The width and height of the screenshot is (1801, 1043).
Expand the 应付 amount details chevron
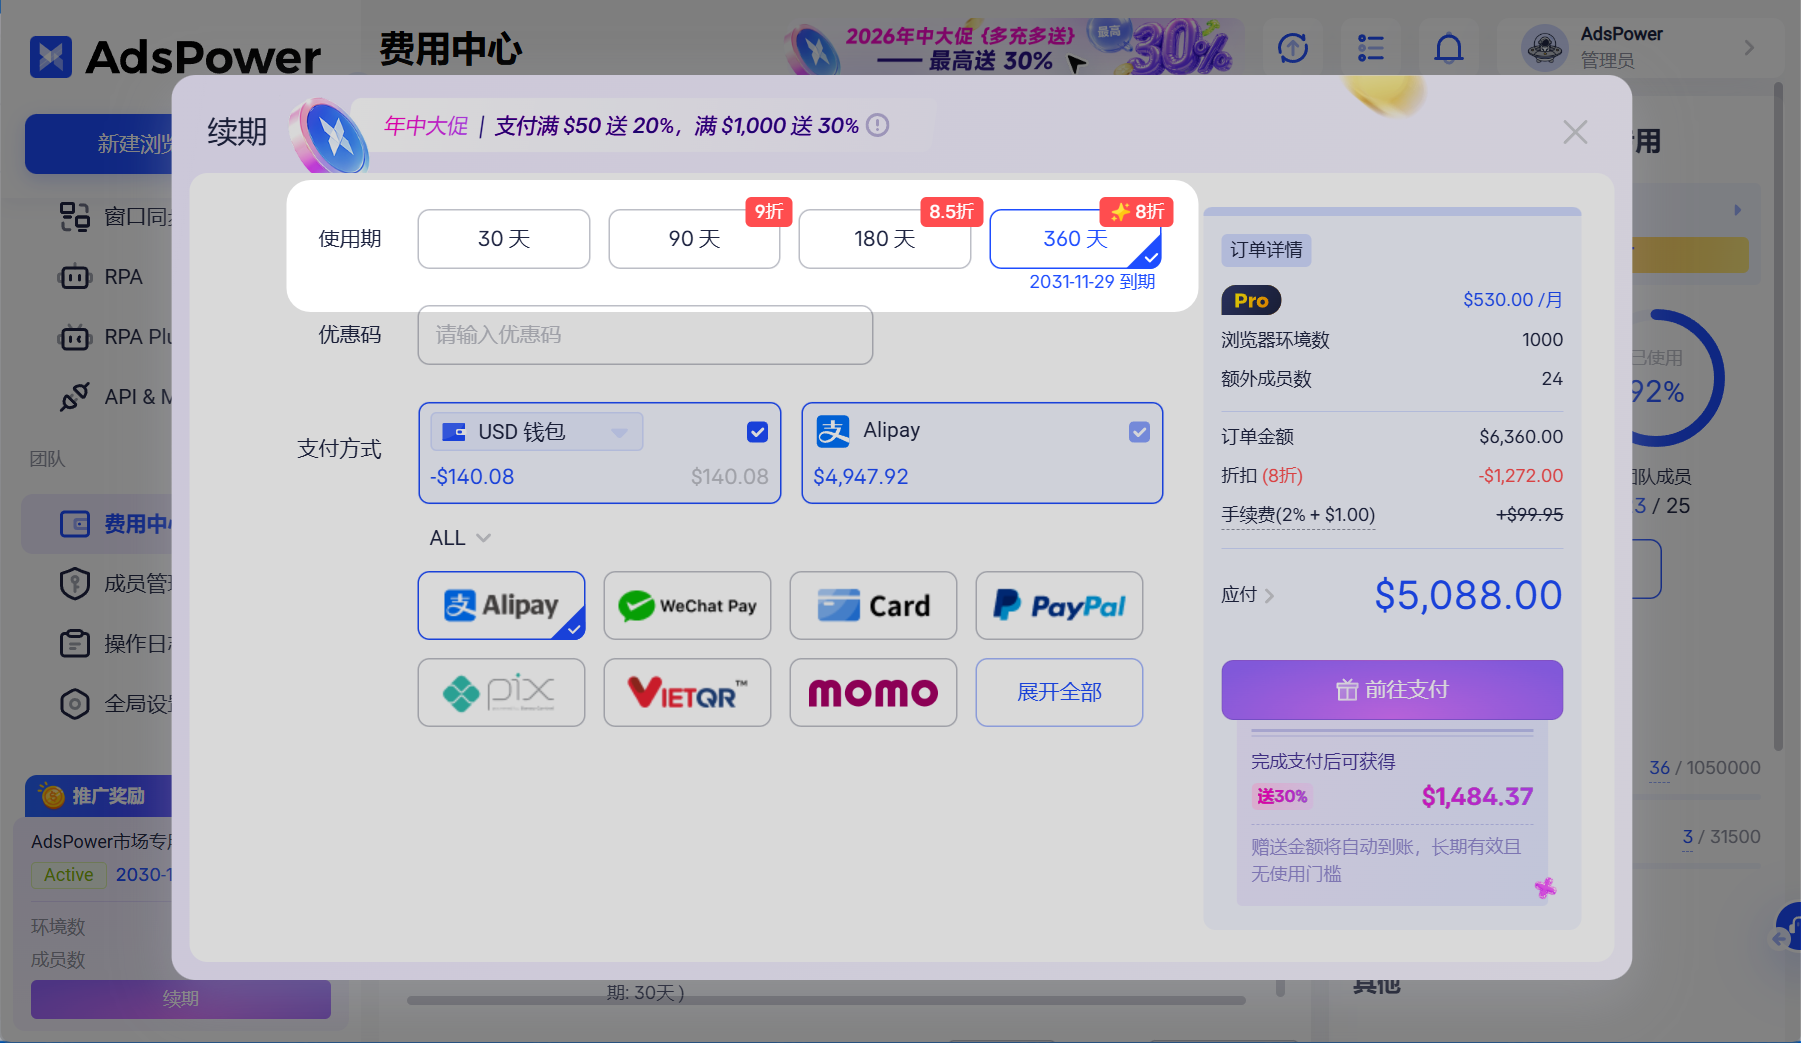(x=1270, y=596)
